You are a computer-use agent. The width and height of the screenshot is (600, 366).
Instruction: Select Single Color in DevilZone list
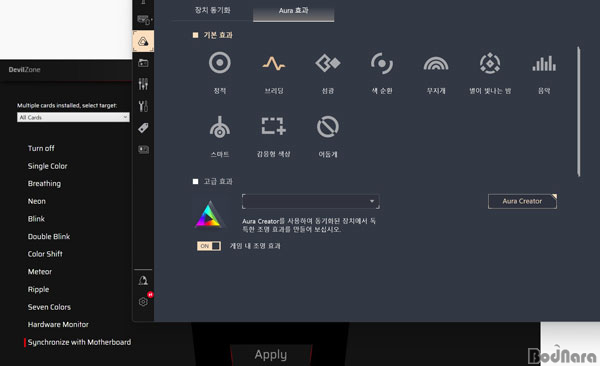47,166
